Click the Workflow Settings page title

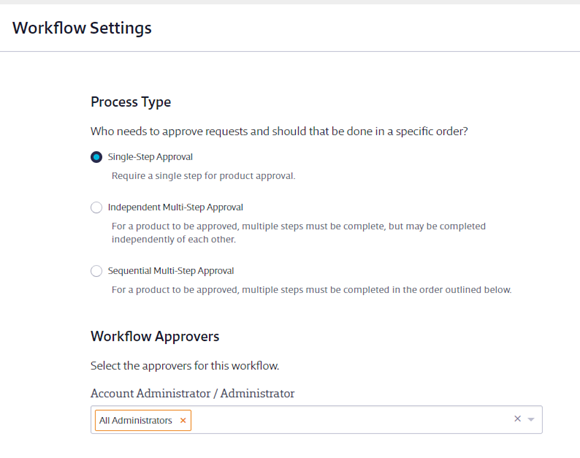tap(82, 28)
